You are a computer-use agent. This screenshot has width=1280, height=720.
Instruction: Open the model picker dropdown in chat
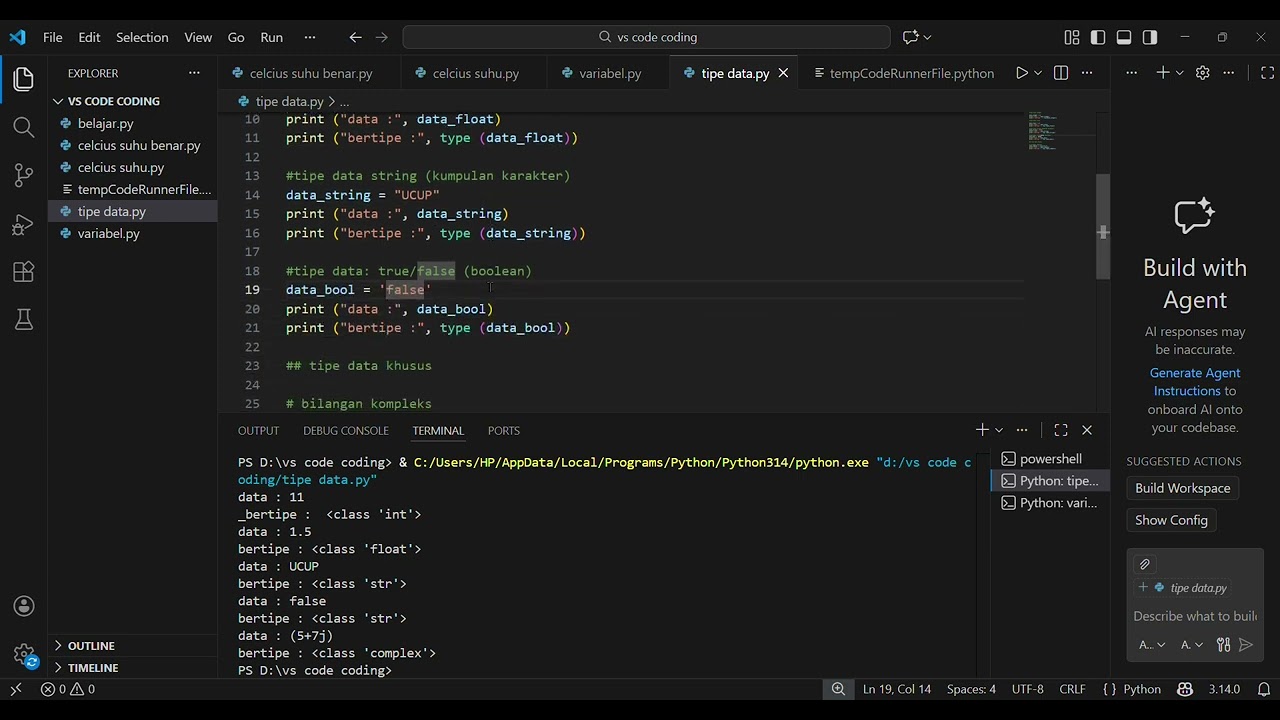click(x=1192, y=645)
